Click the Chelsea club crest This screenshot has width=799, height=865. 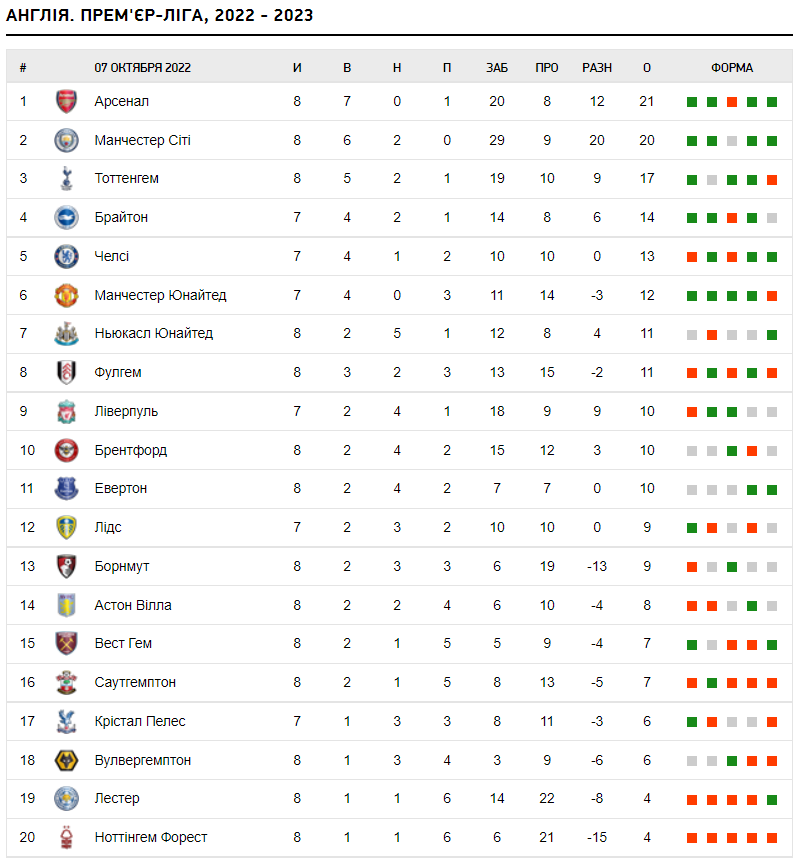tap(66, 256)
